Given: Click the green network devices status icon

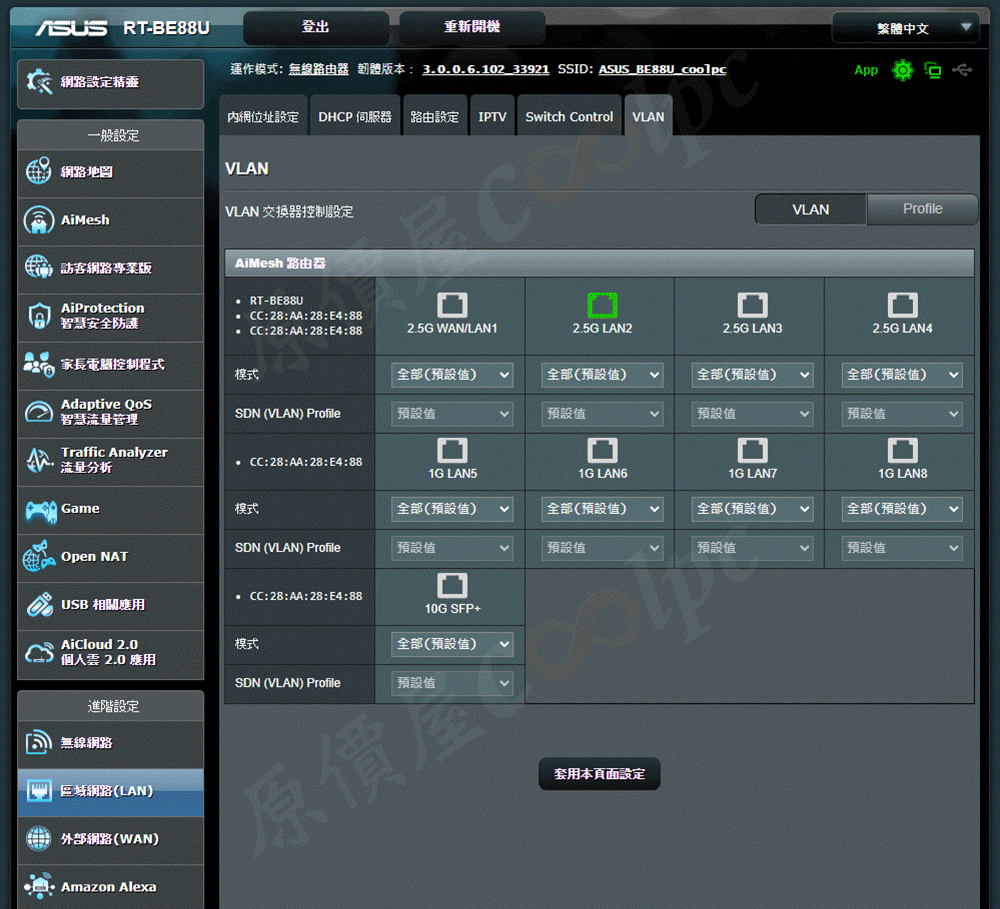Looking at the screenshot, I should [x=933, y=70].
